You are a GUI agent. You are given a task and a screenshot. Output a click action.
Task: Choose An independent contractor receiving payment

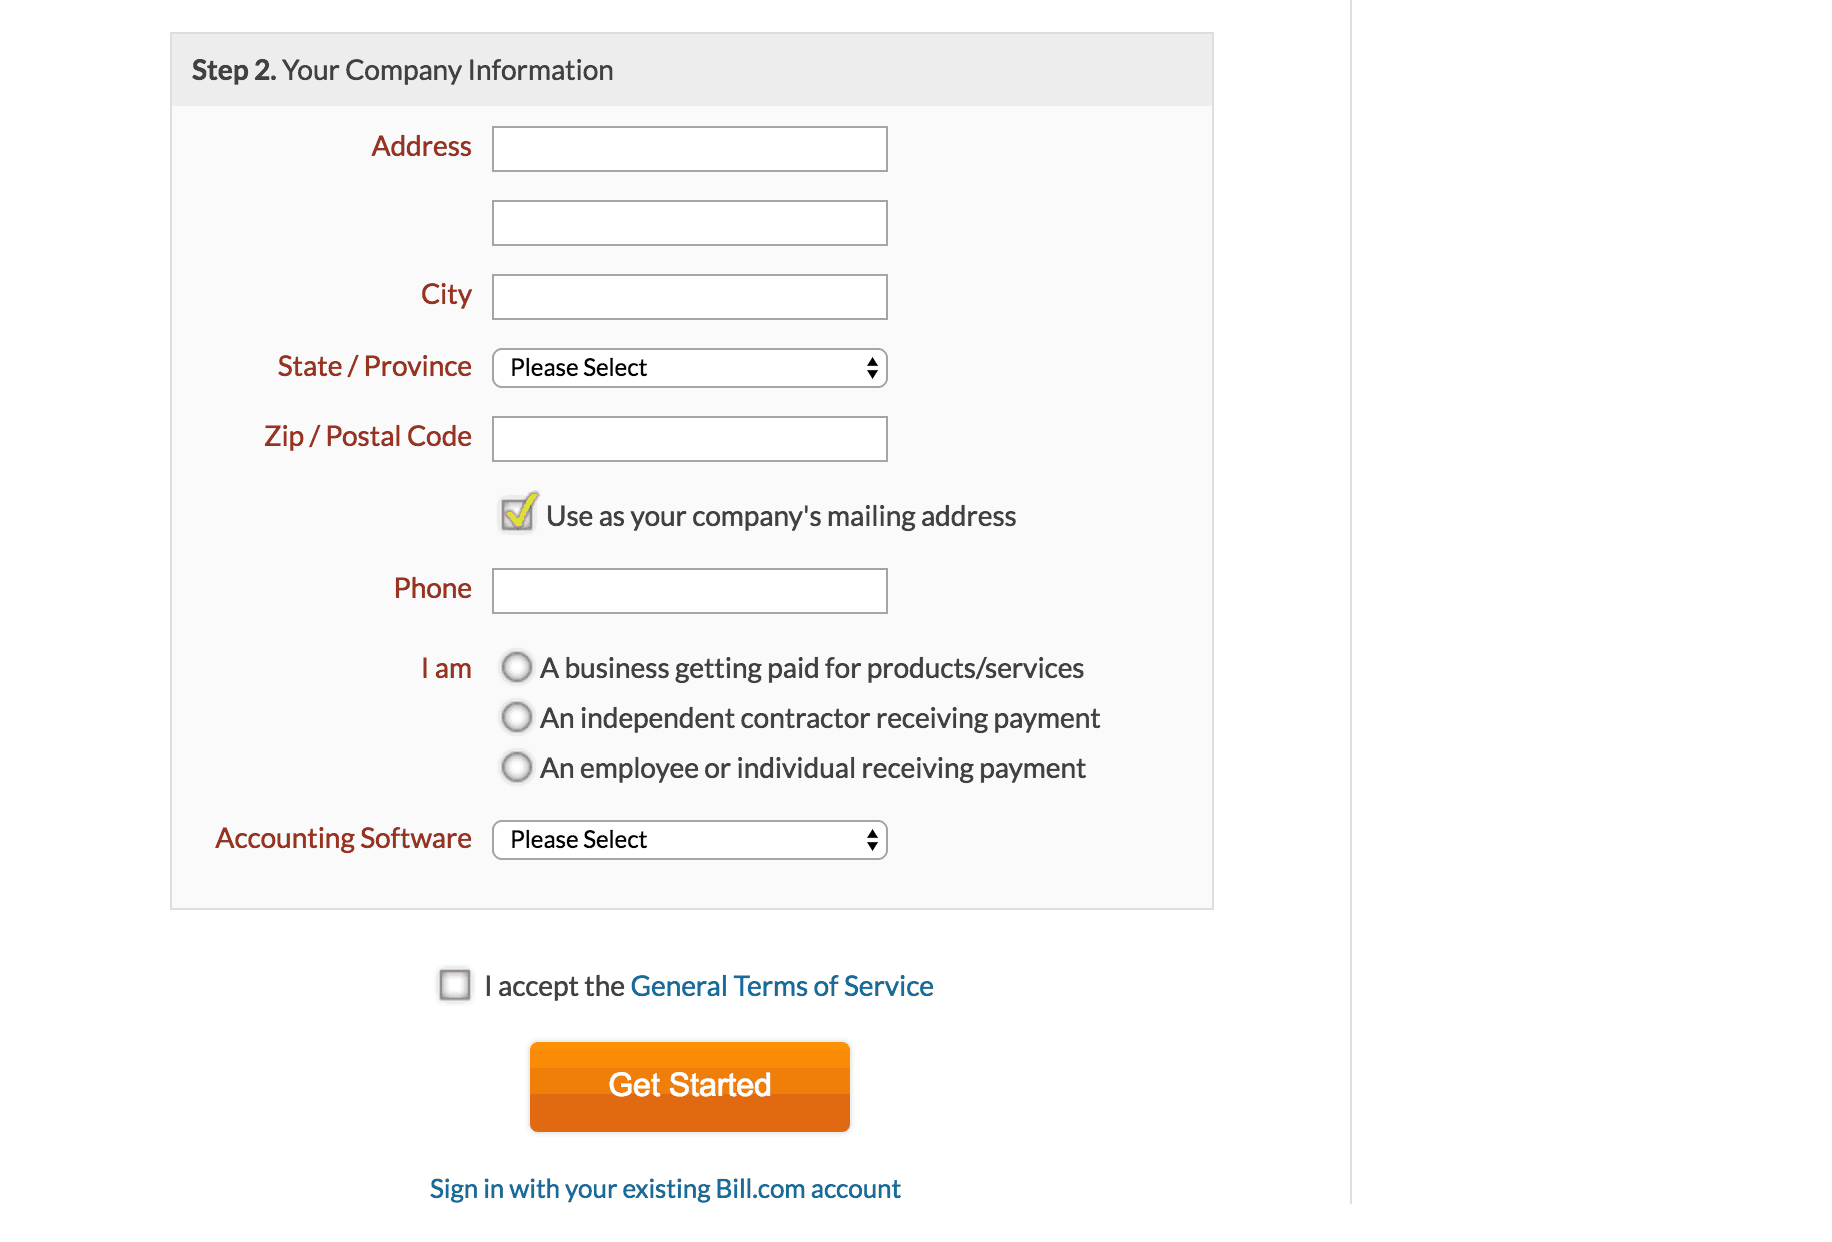[x=516, y=717]
